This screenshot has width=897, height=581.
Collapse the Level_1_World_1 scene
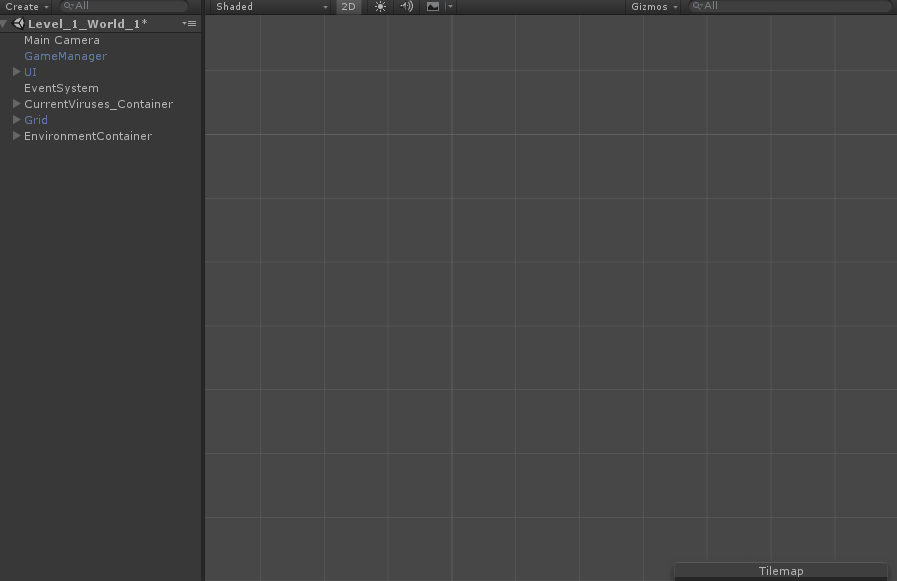[x=4, y=23]
